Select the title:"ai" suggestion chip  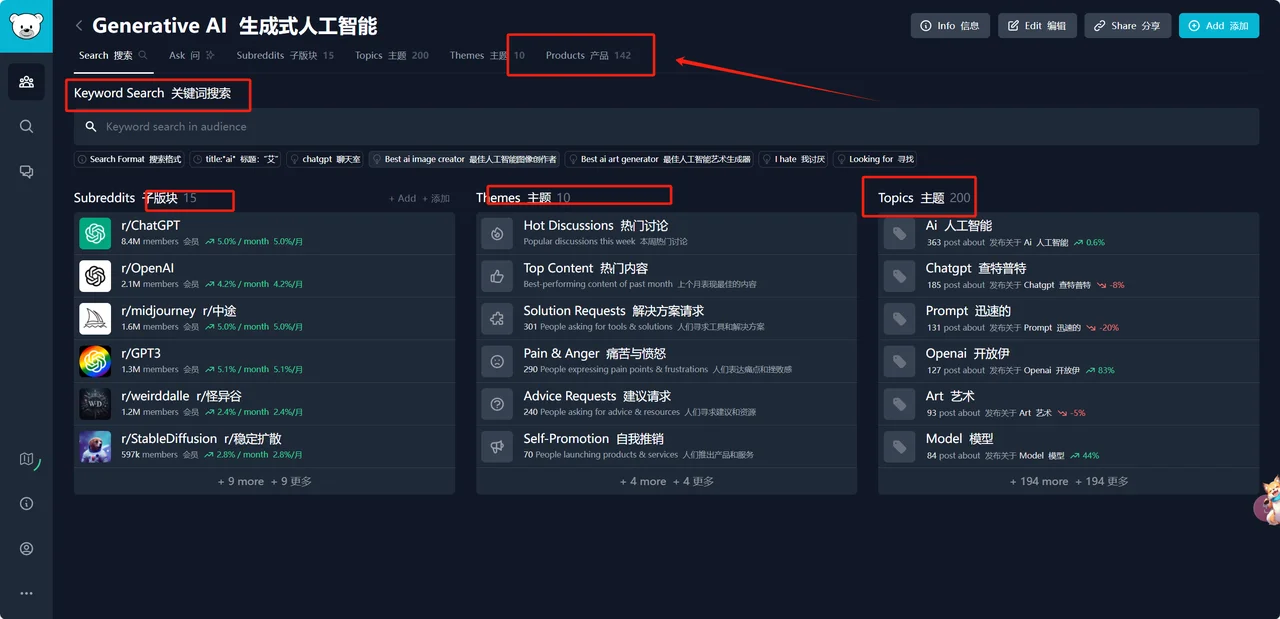pos(236,159)
